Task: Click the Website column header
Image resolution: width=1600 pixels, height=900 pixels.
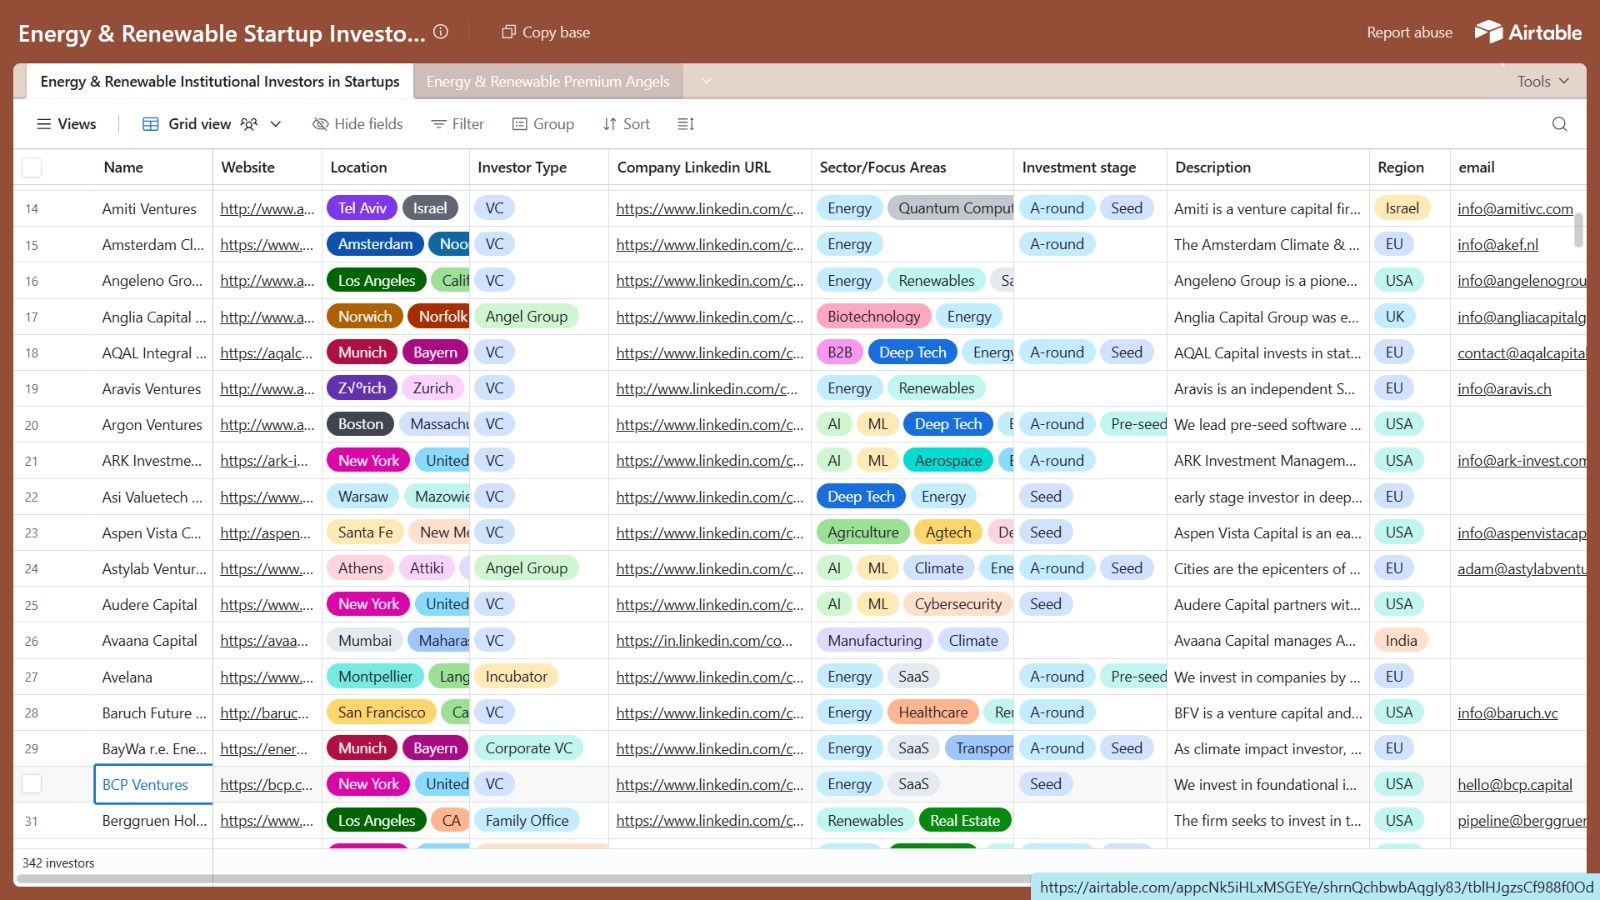Action: (x=267, y=167)
